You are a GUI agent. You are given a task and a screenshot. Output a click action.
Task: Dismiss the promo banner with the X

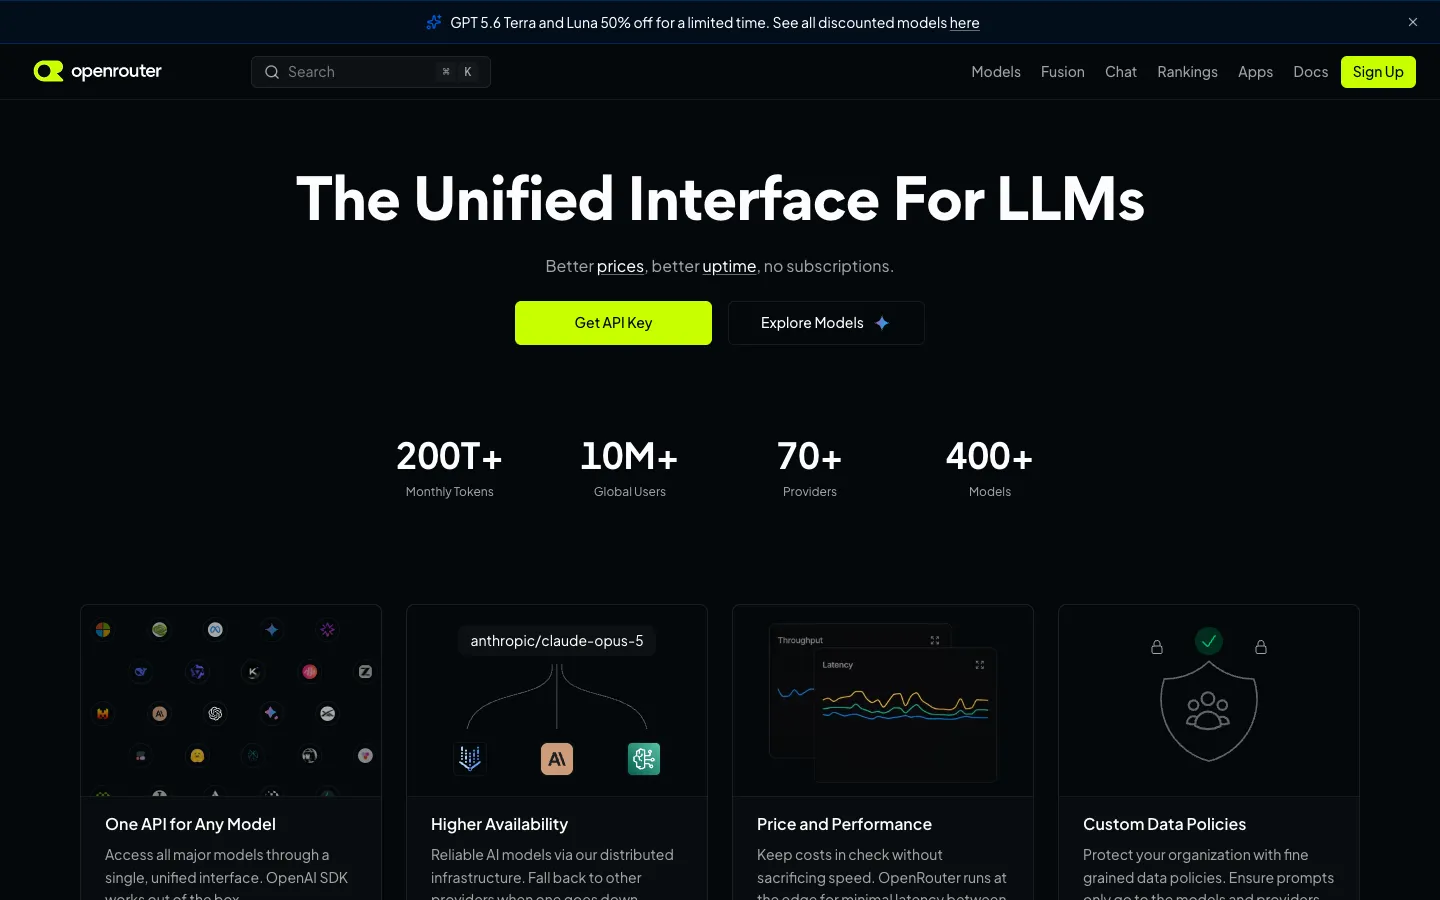pyautogui.click(x=1413, y=22)
